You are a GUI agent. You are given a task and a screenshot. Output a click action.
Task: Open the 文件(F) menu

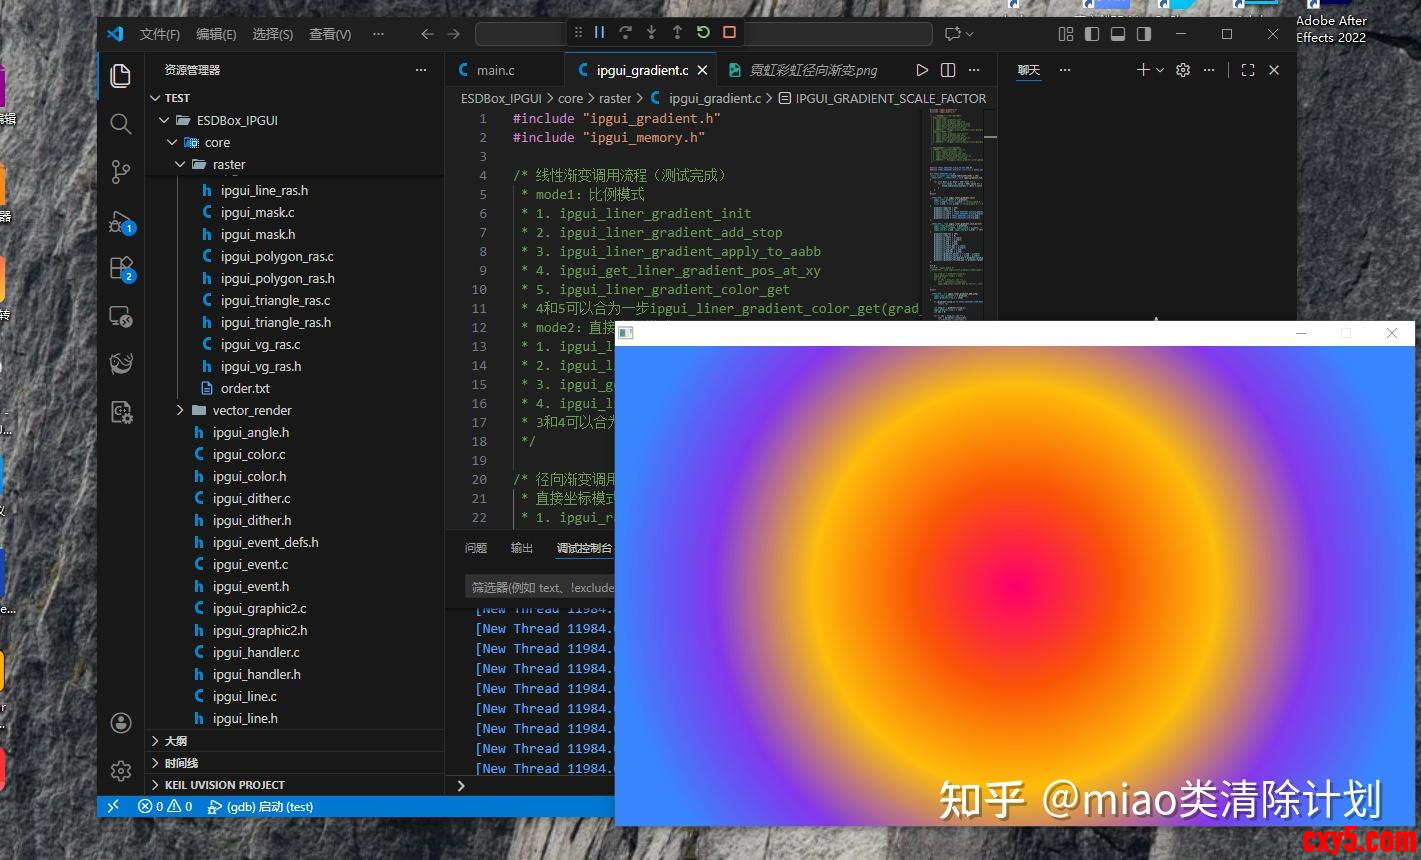[x=160, y=34]
